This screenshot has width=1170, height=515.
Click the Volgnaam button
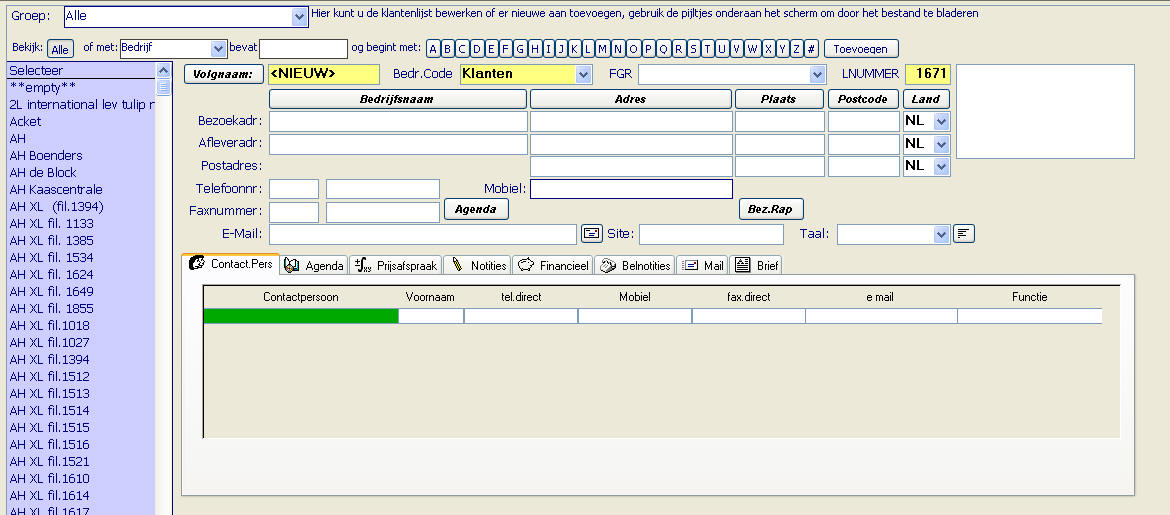[224, 74]
